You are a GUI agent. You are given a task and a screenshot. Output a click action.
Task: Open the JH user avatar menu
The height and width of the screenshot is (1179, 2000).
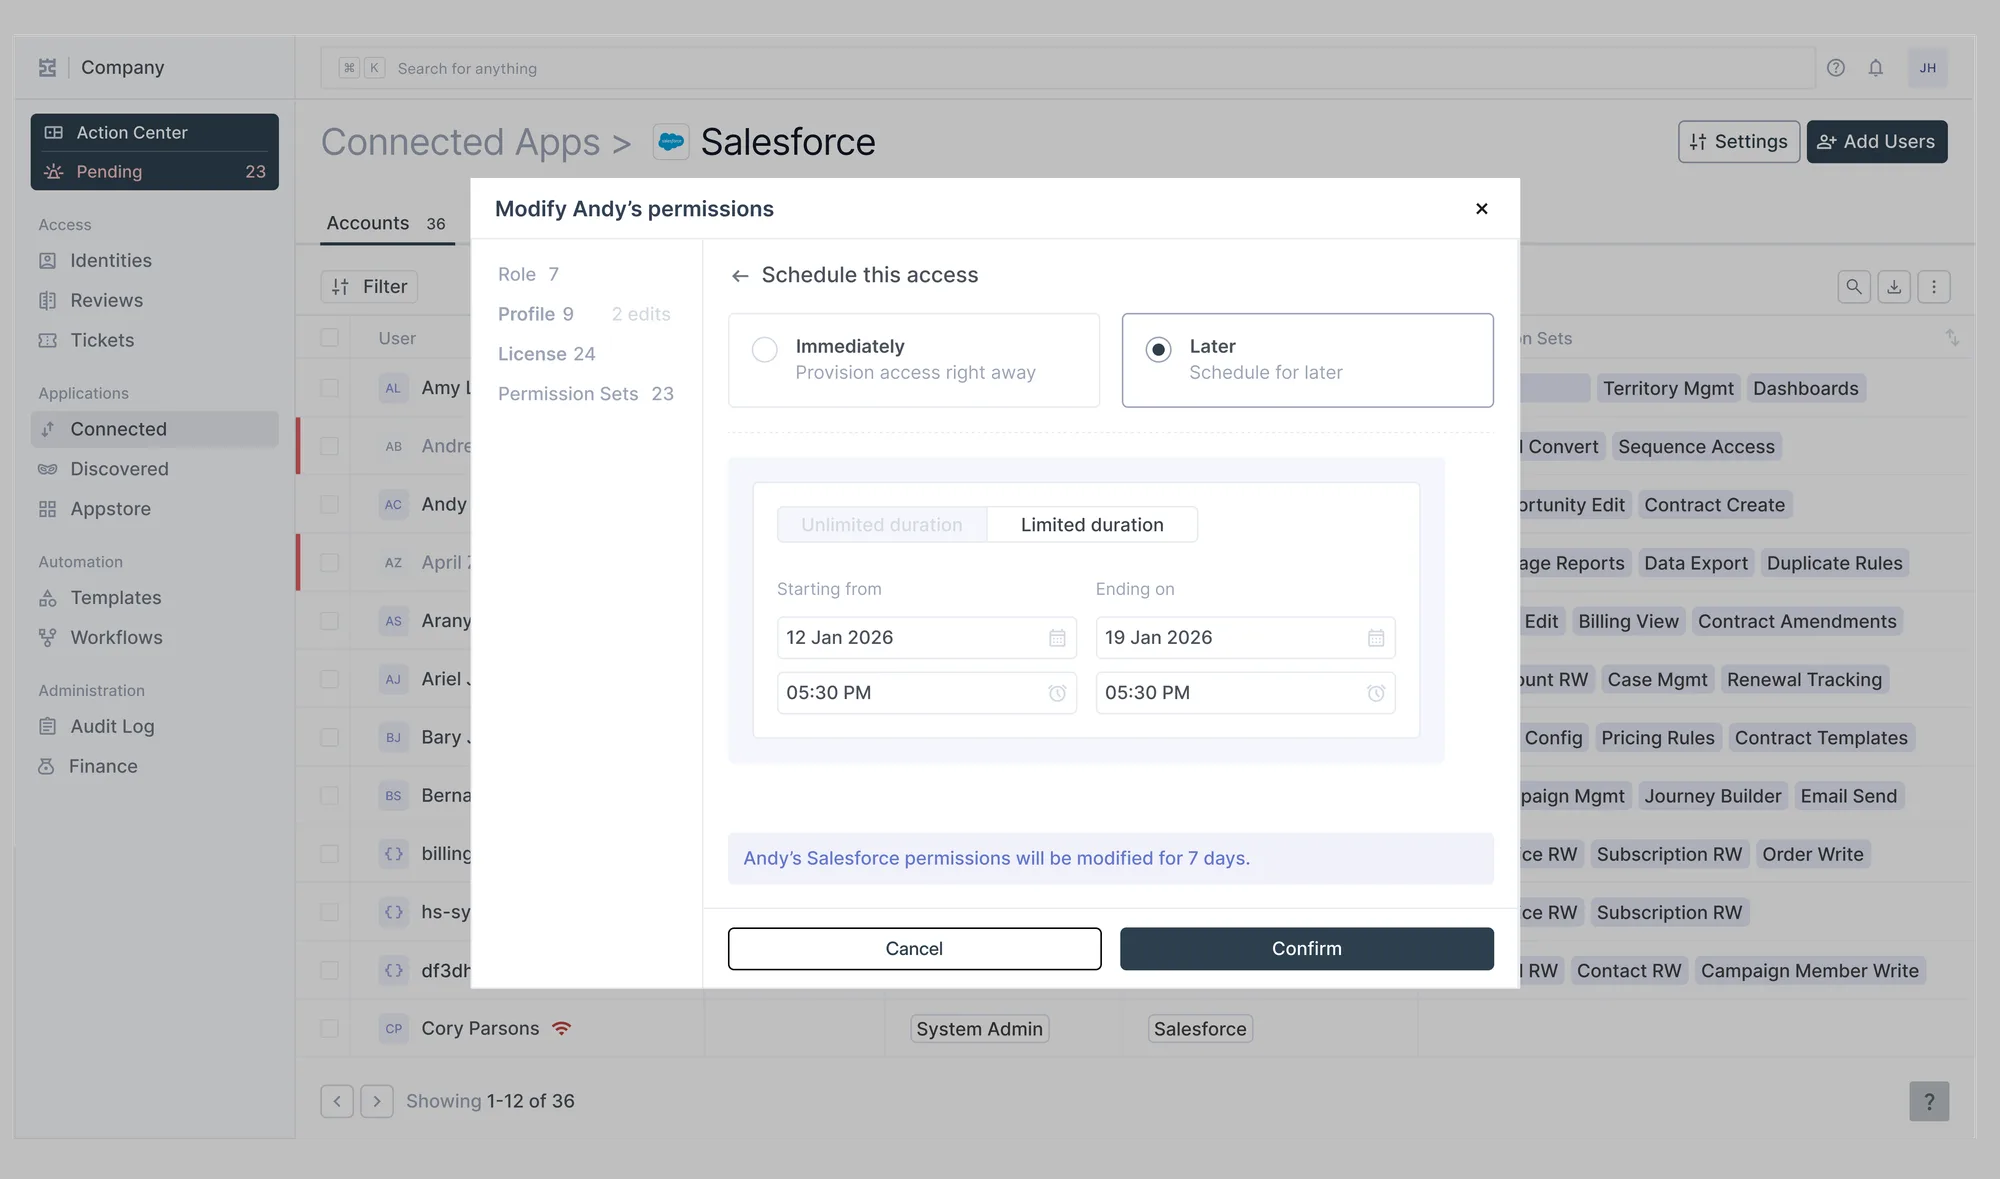(1928, 68)
